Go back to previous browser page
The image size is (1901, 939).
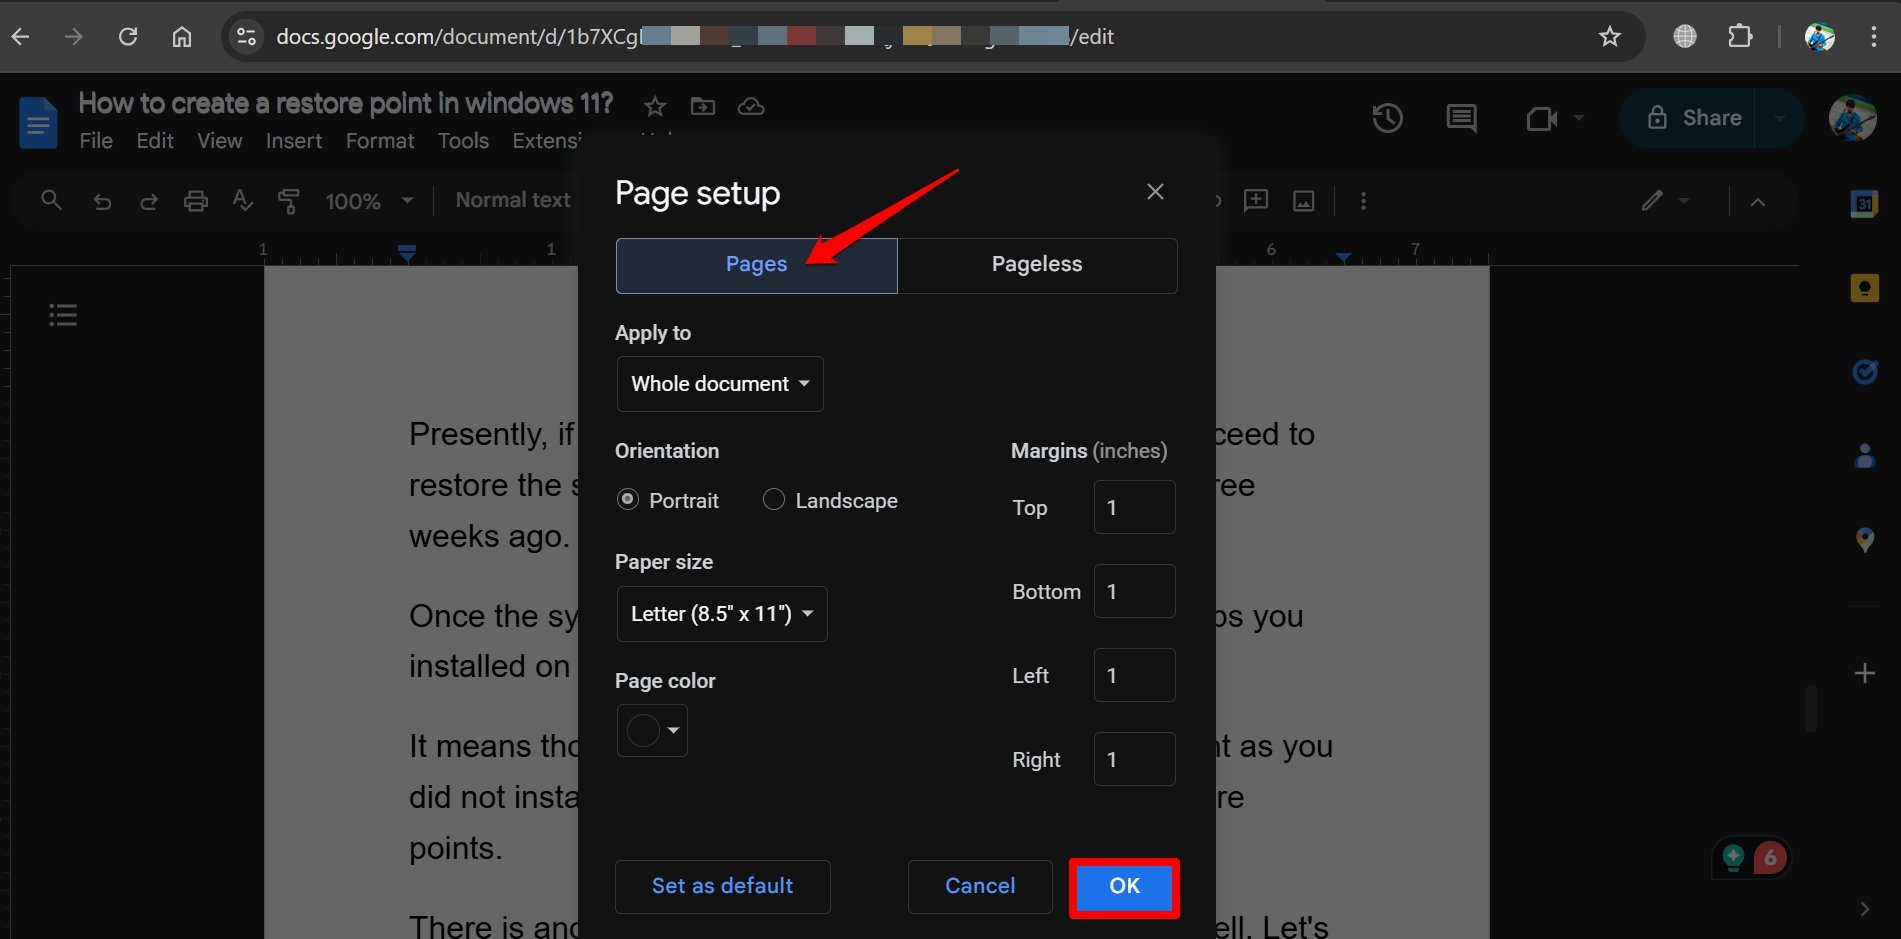(x=20, y=37)
